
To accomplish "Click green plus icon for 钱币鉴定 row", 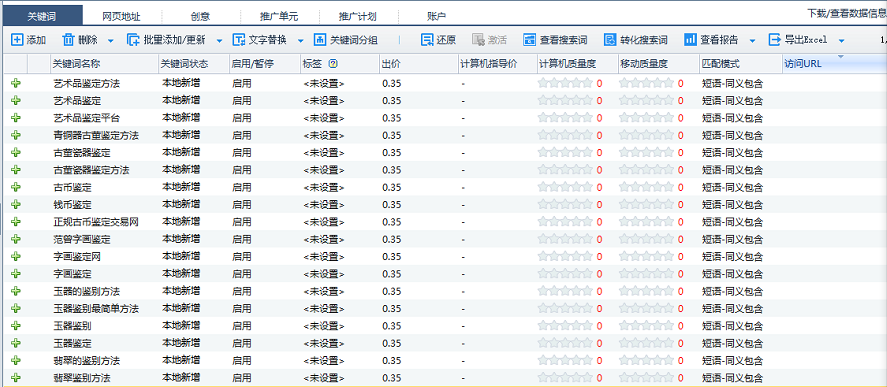I will point(16,204).
